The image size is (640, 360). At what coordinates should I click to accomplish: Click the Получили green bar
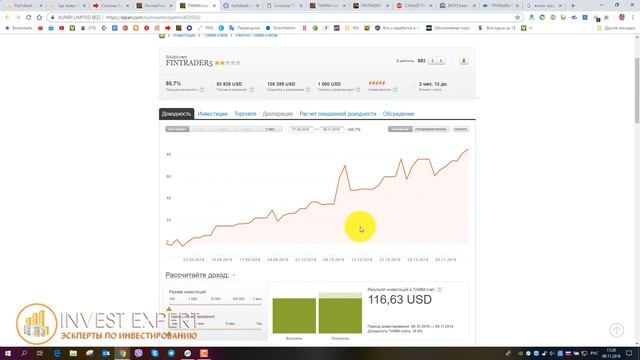pyautogui.click(x=340, y=313)
